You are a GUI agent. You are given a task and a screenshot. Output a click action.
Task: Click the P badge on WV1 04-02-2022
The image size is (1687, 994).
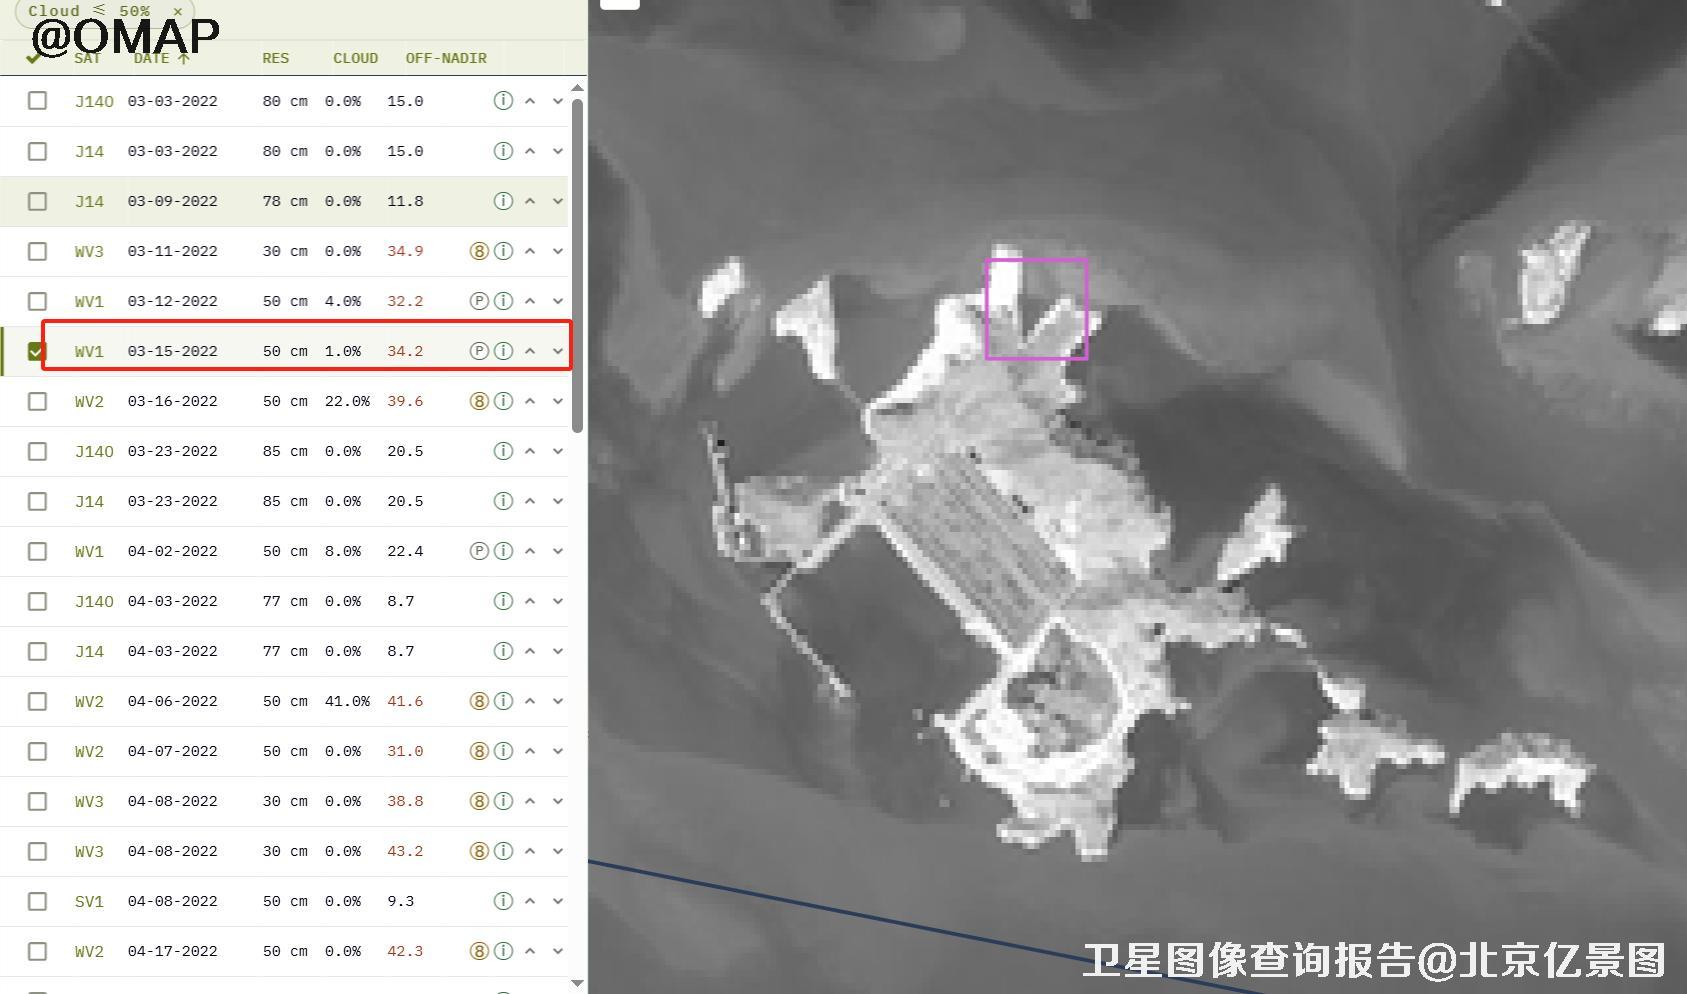tap(479, 551)
